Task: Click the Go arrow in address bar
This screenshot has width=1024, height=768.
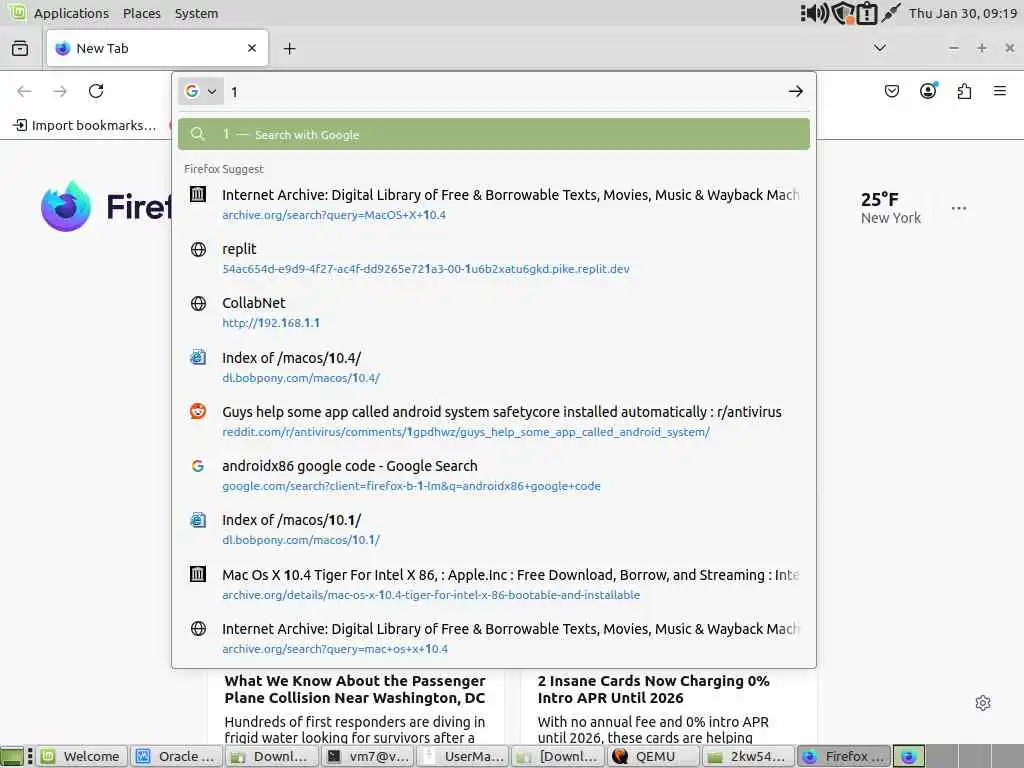Action: click(795, 91)
